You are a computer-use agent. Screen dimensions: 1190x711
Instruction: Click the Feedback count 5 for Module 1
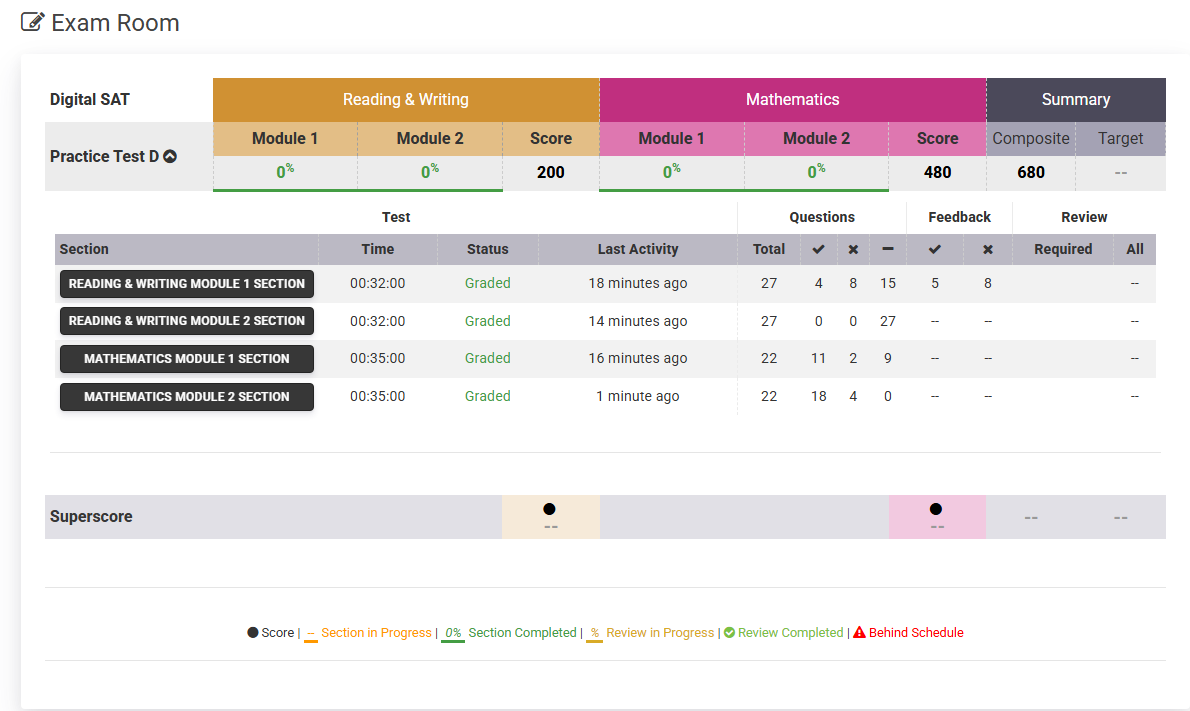coord(935,283)
